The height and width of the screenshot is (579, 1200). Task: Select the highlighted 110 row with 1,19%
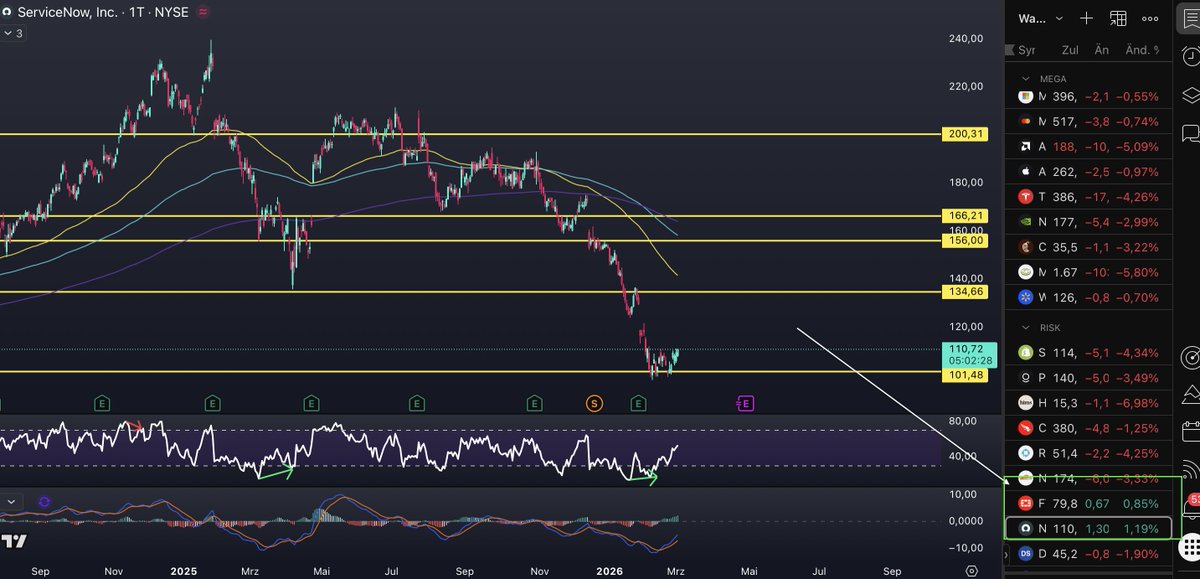[1091, 528]
